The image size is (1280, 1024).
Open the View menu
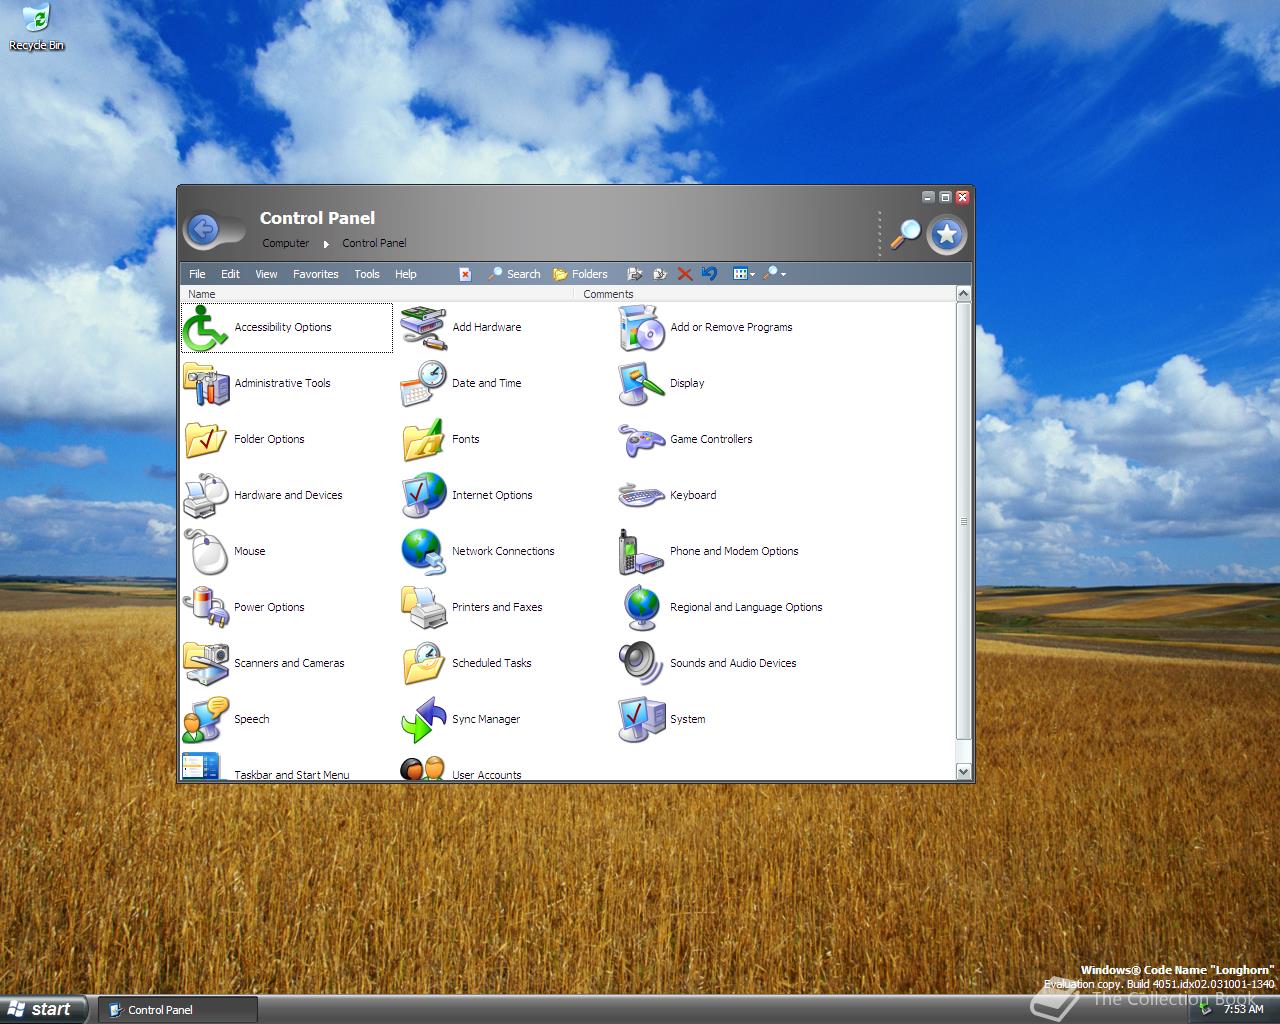coord(266,274)
